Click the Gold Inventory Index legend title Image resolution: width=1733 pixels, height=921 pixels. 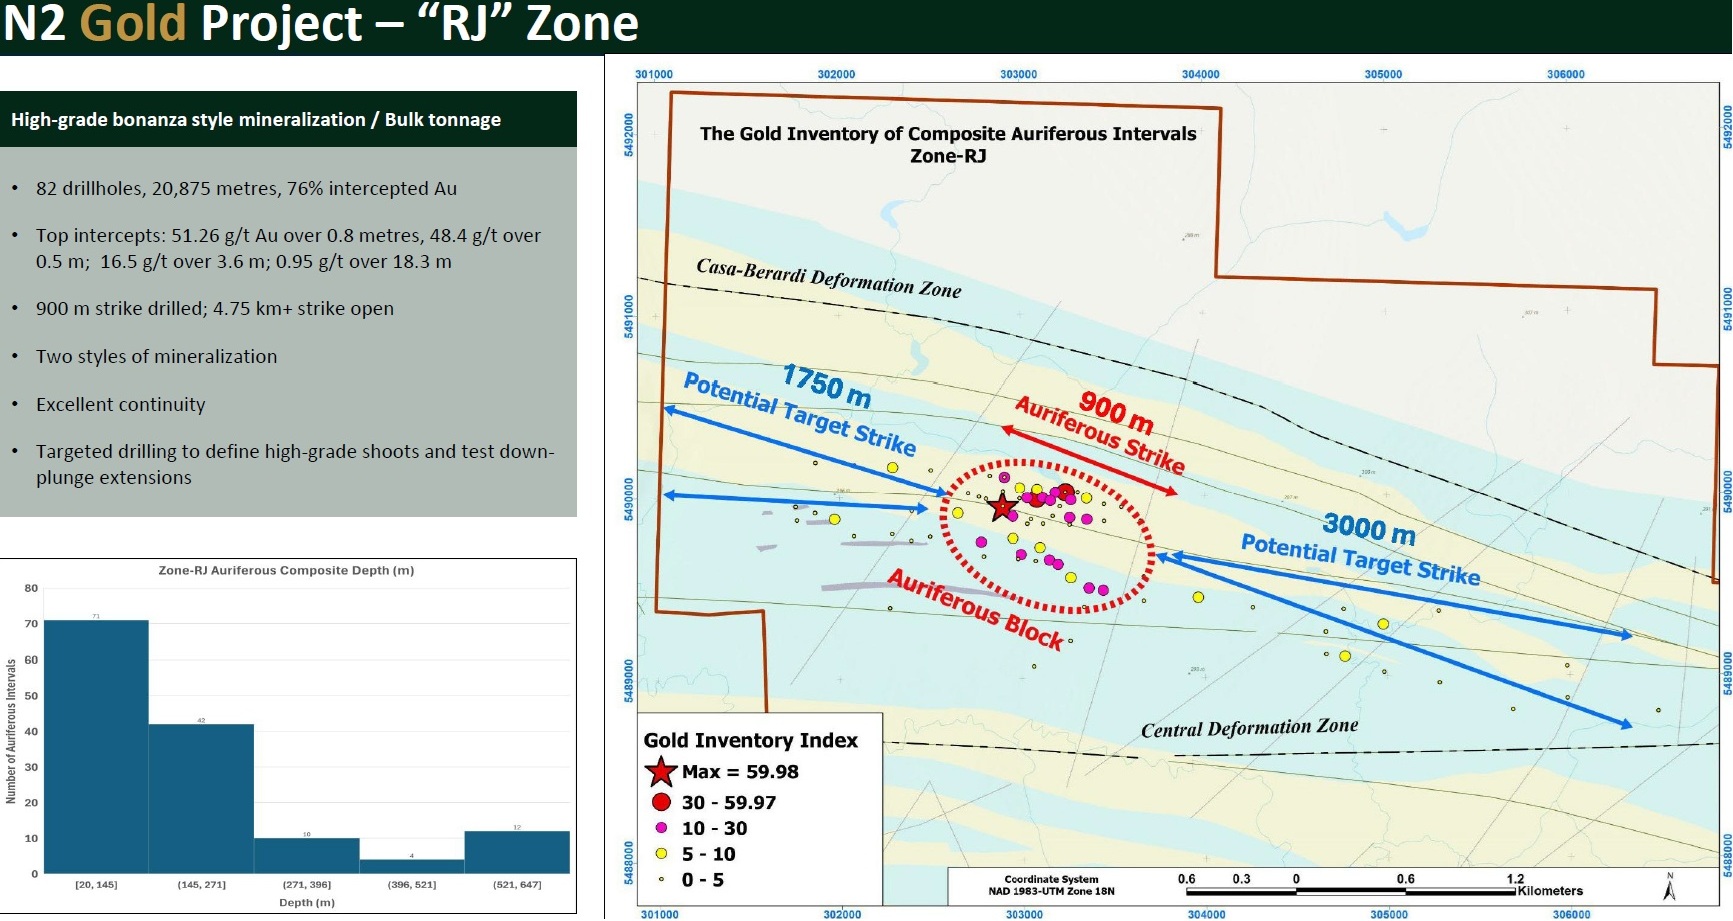[x=750, y=741]
